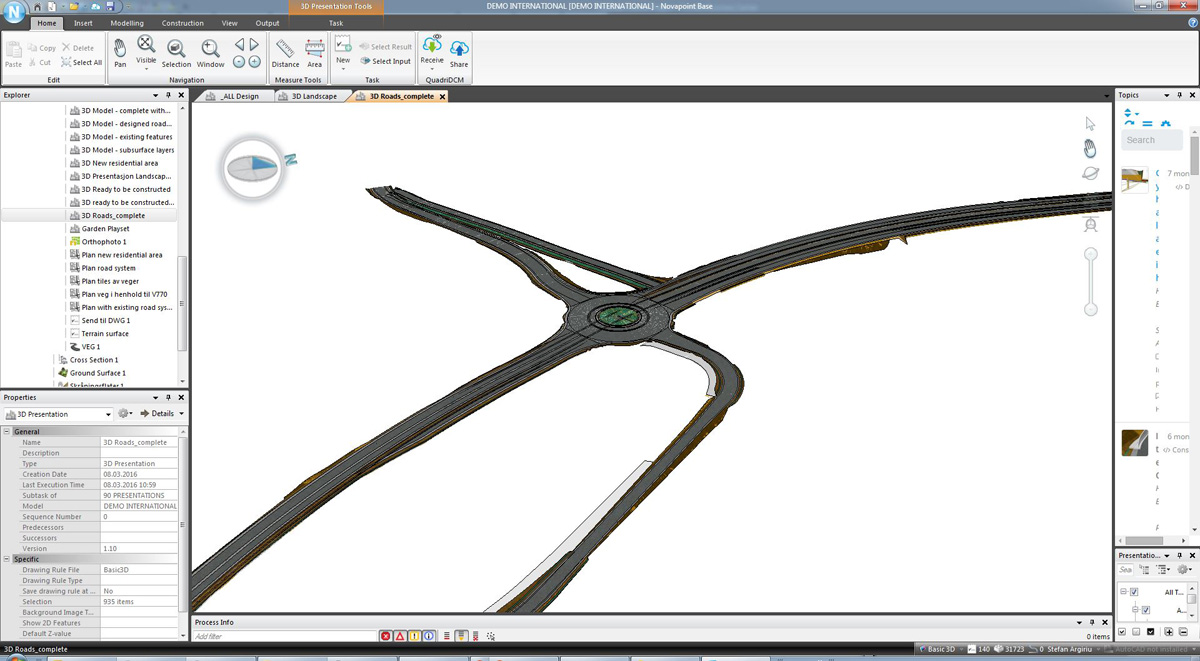Click the Zoom Selection tool
The image size is (1200, 661).
click(x=176, y=52)
